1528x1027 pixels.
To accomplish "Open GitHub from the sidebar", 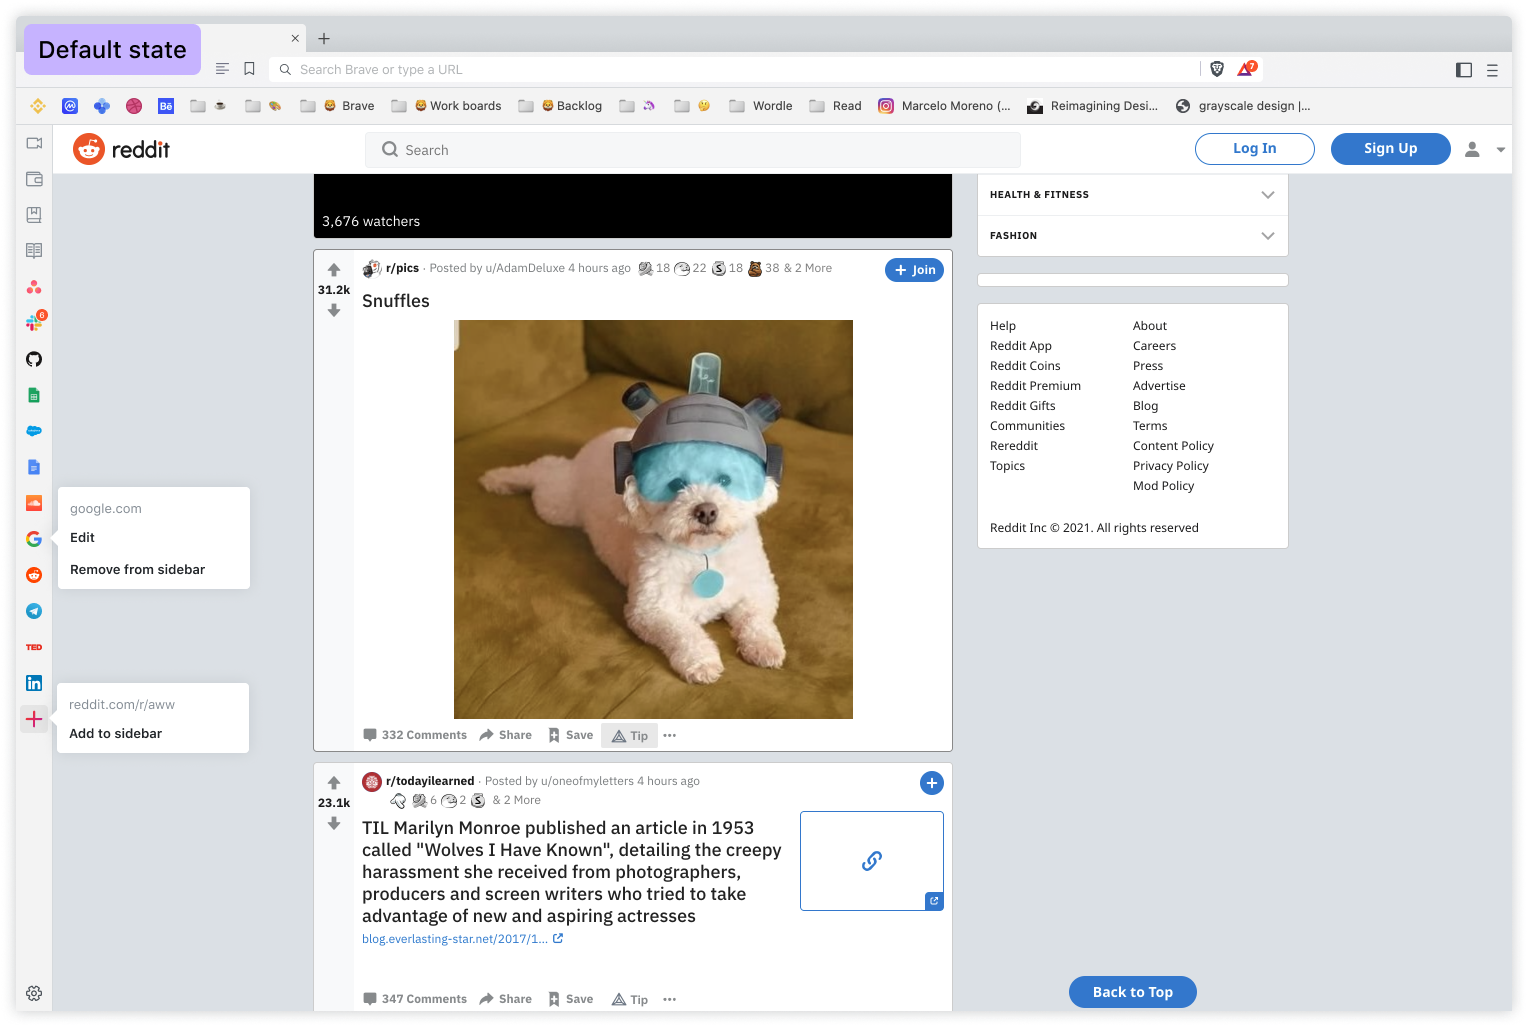I will (34, 359).
